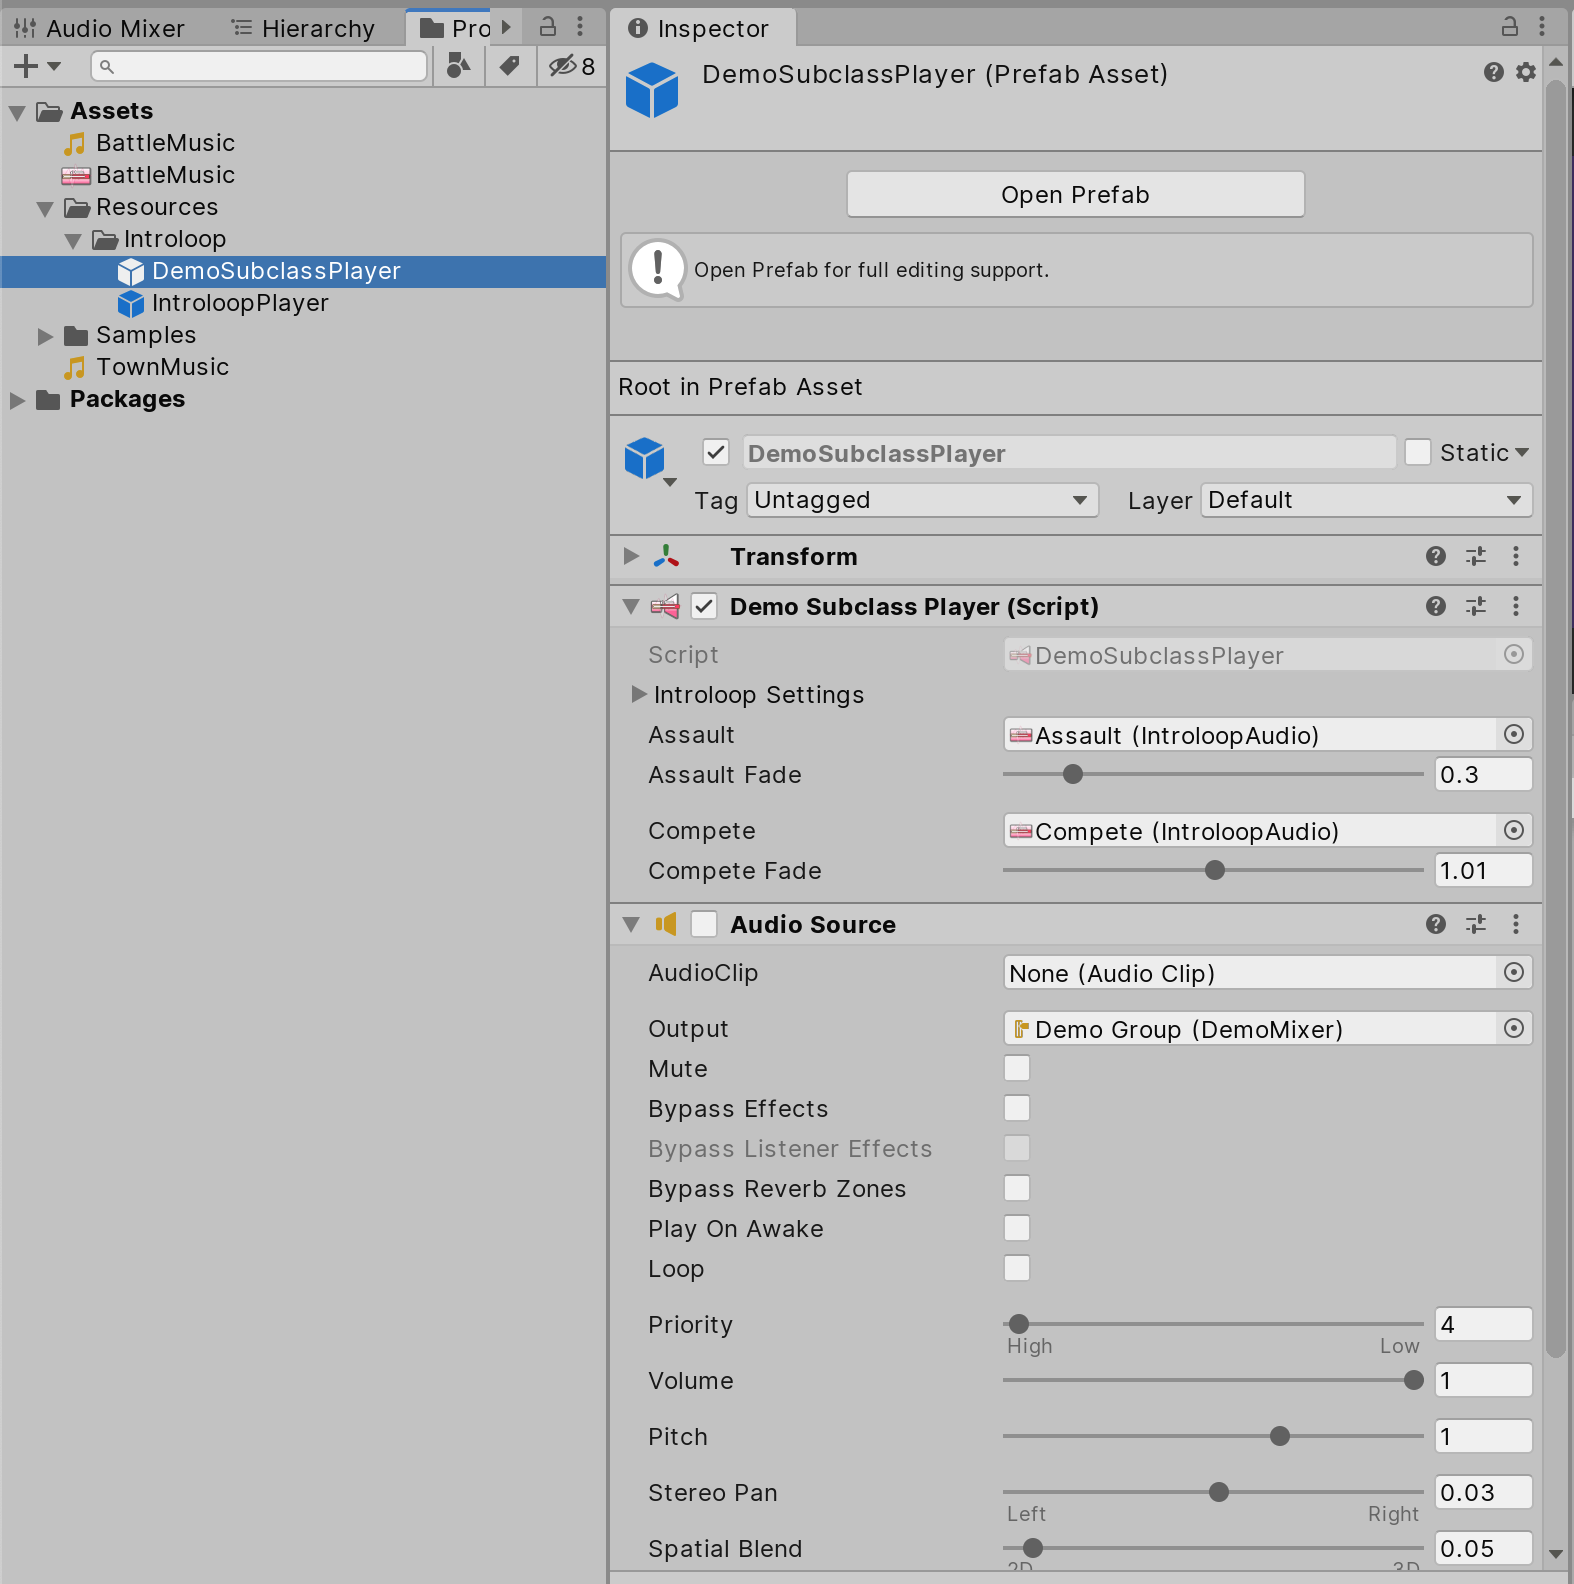Click the Compete Fade slider handle
The image size is (1574, 1584).
click(1214, 870)
